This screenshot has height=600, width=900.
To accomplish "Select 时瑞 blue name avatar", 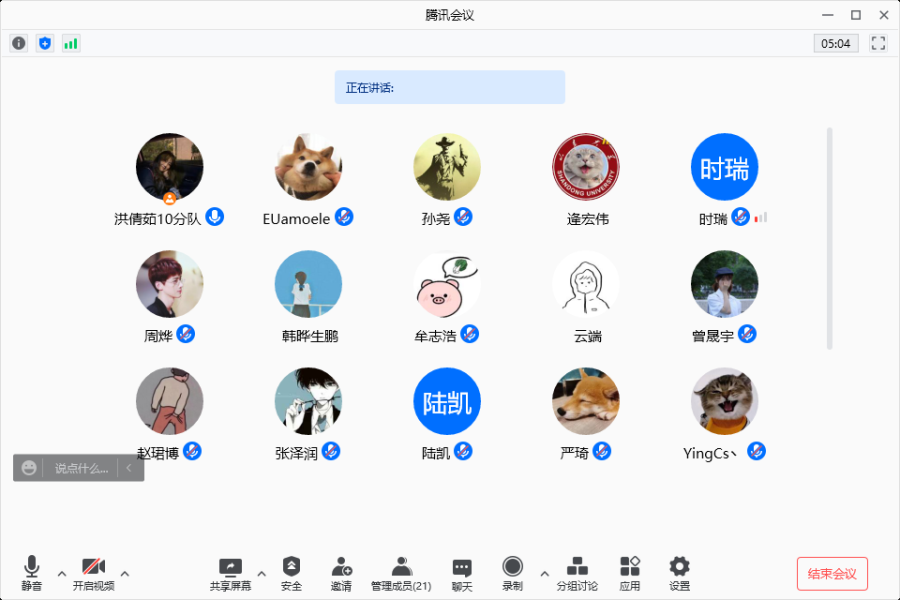I will [724, 167].
